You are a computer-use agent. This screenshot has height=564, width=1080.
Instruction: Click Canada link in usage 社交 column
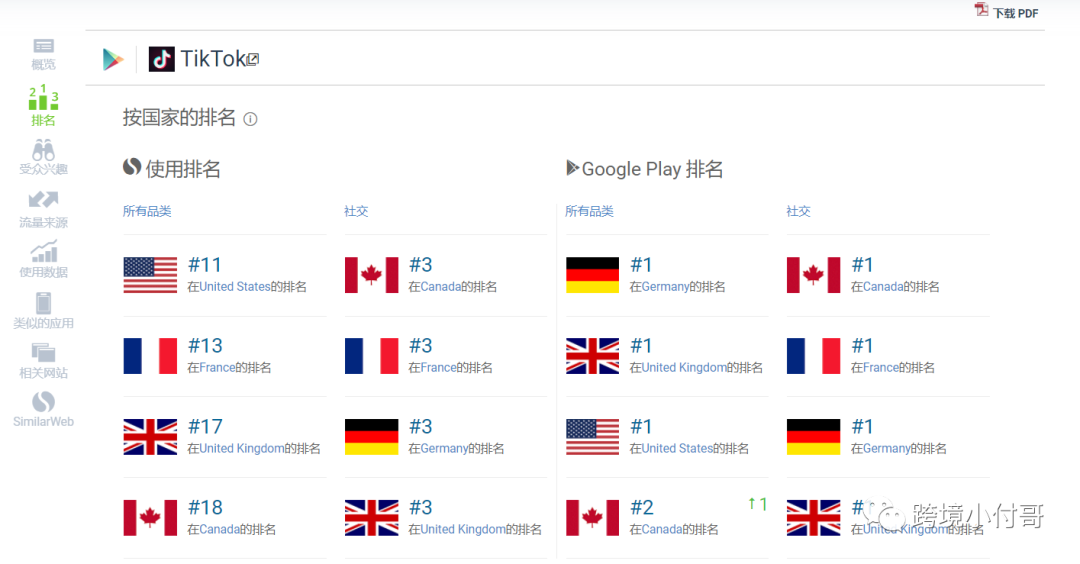click(440, 287)
